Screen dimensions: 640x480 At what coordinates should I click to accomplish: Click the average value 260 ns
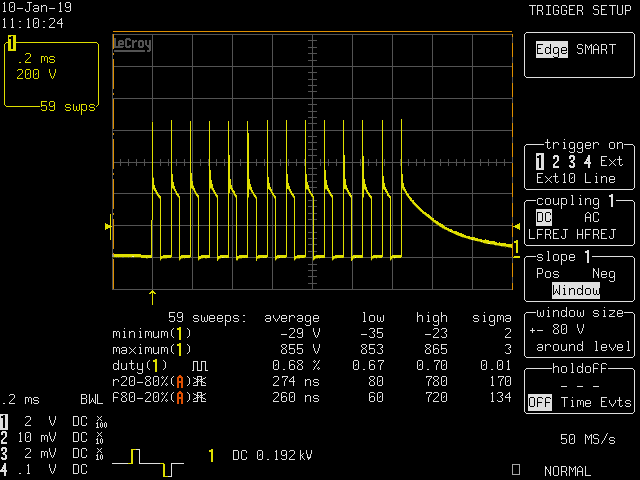(296, 397)
